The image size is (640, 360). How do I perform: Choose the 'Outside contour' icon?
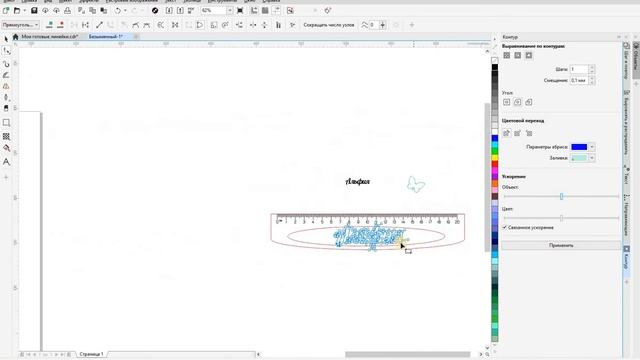529,55
